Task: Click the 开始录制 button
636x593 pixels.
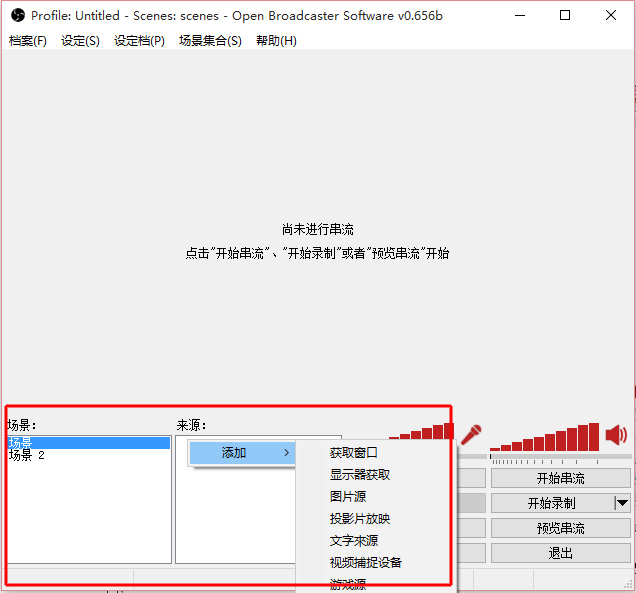Action: point(552,503)
